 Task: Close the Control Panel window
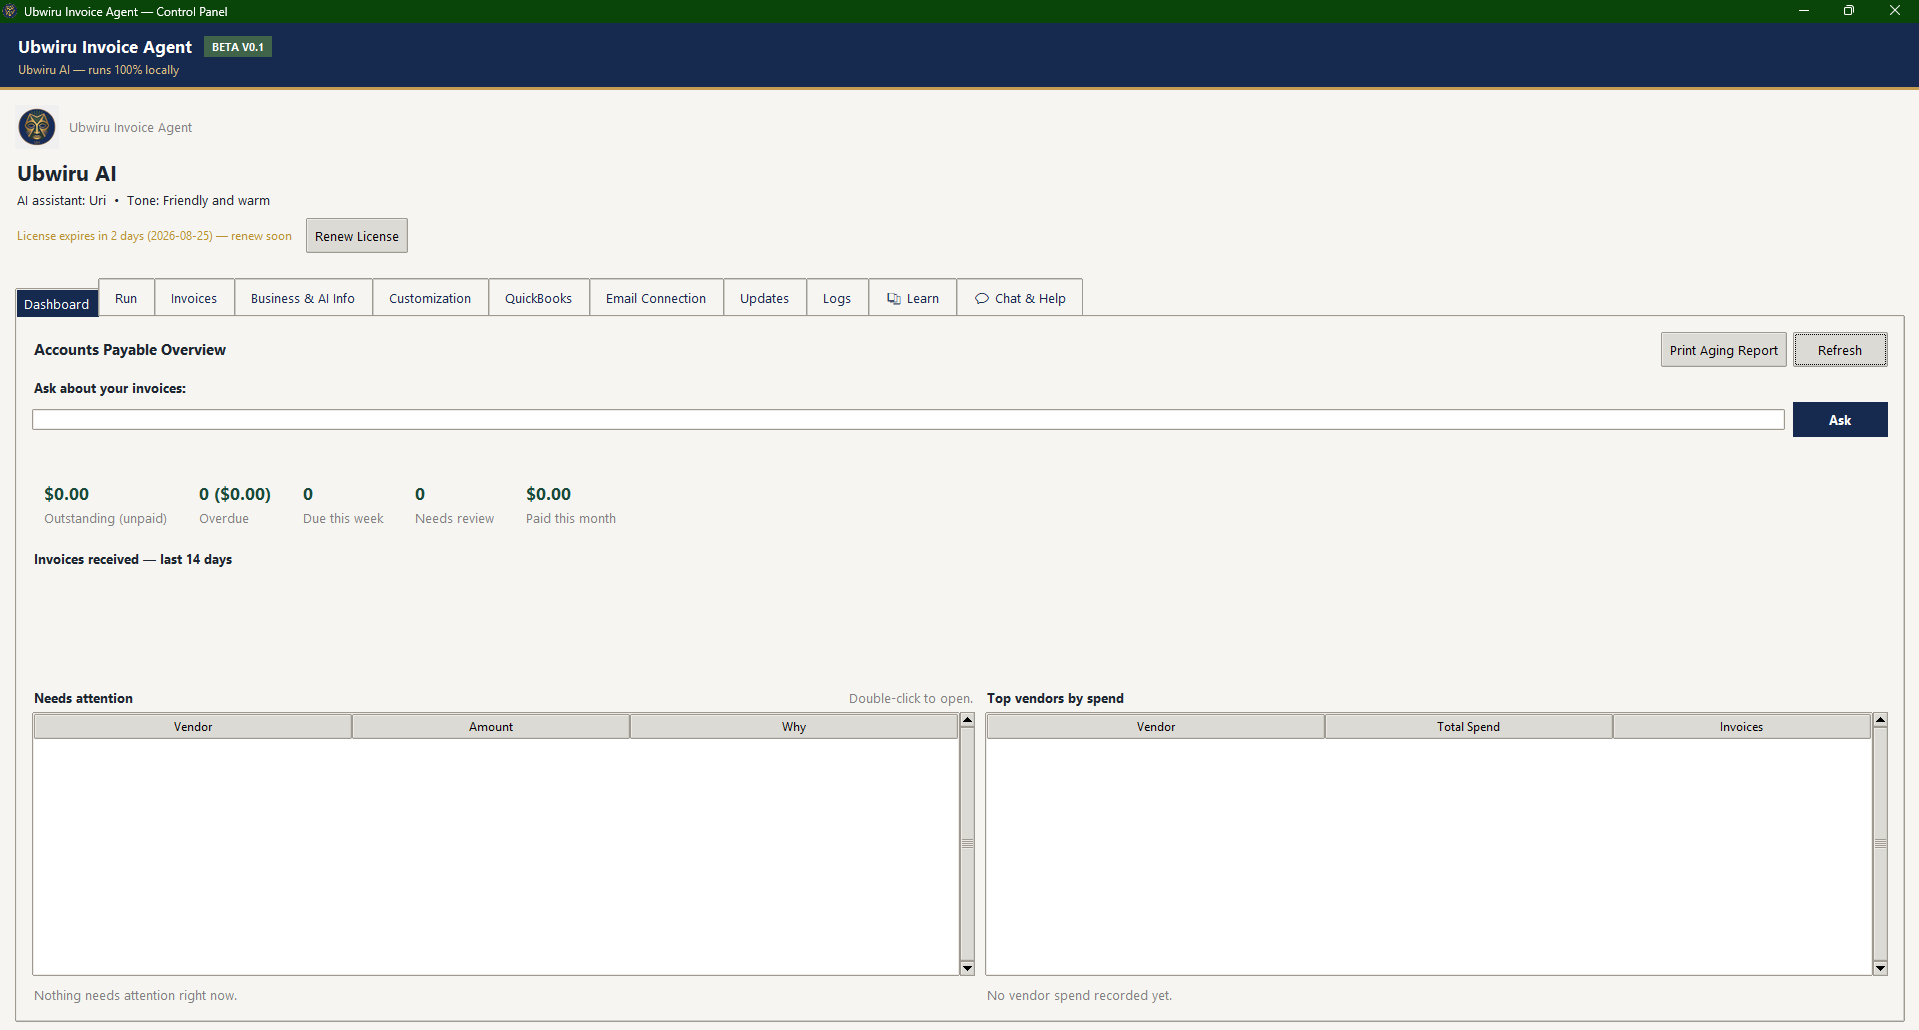coord(1895,11)
